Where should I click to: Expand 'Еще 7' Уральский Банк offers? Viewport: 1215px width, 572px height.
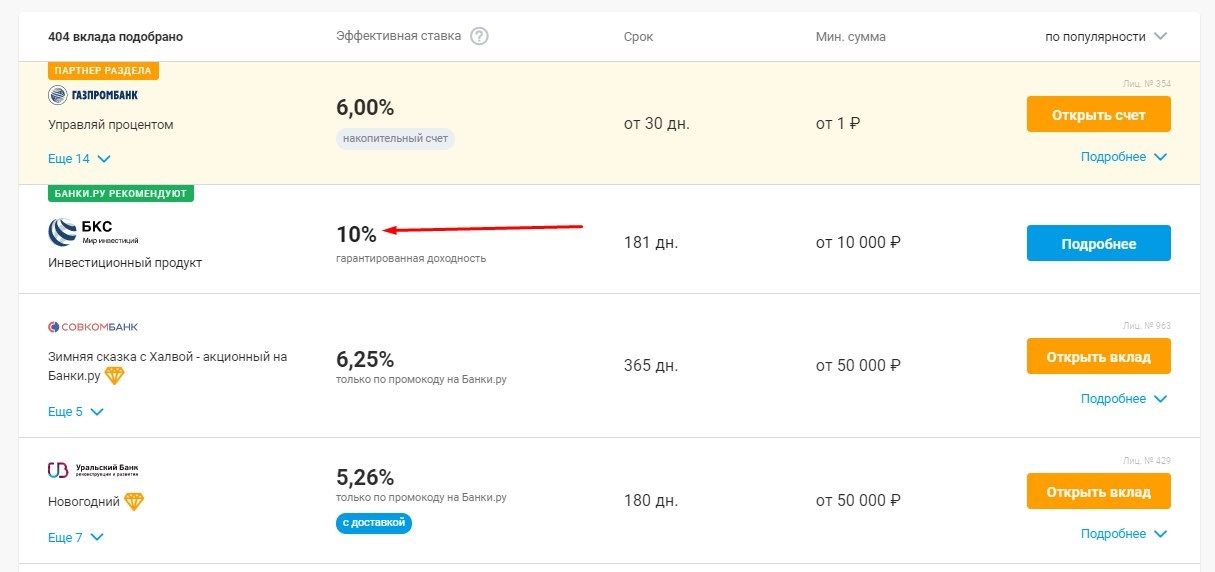point(76,538)
